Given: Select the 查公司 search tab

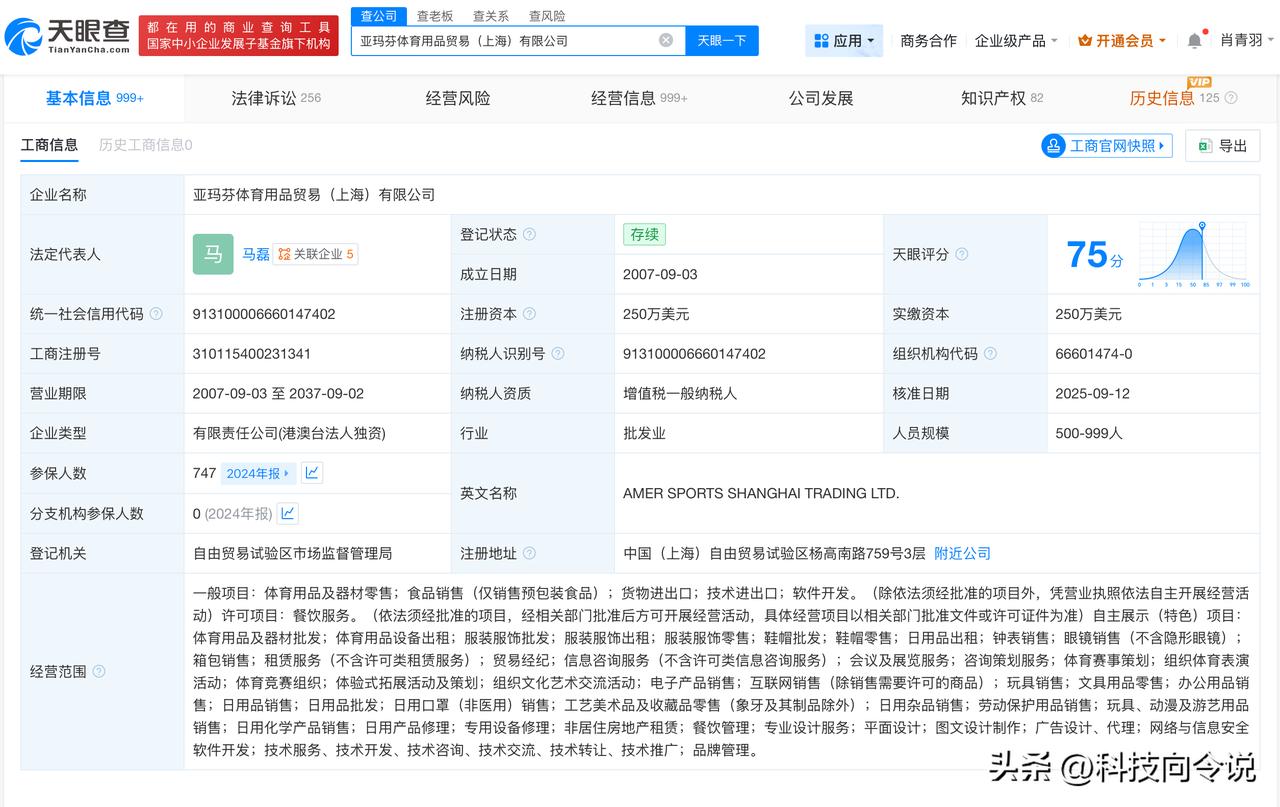Looking at the screenshot, I should click(379, 16).
